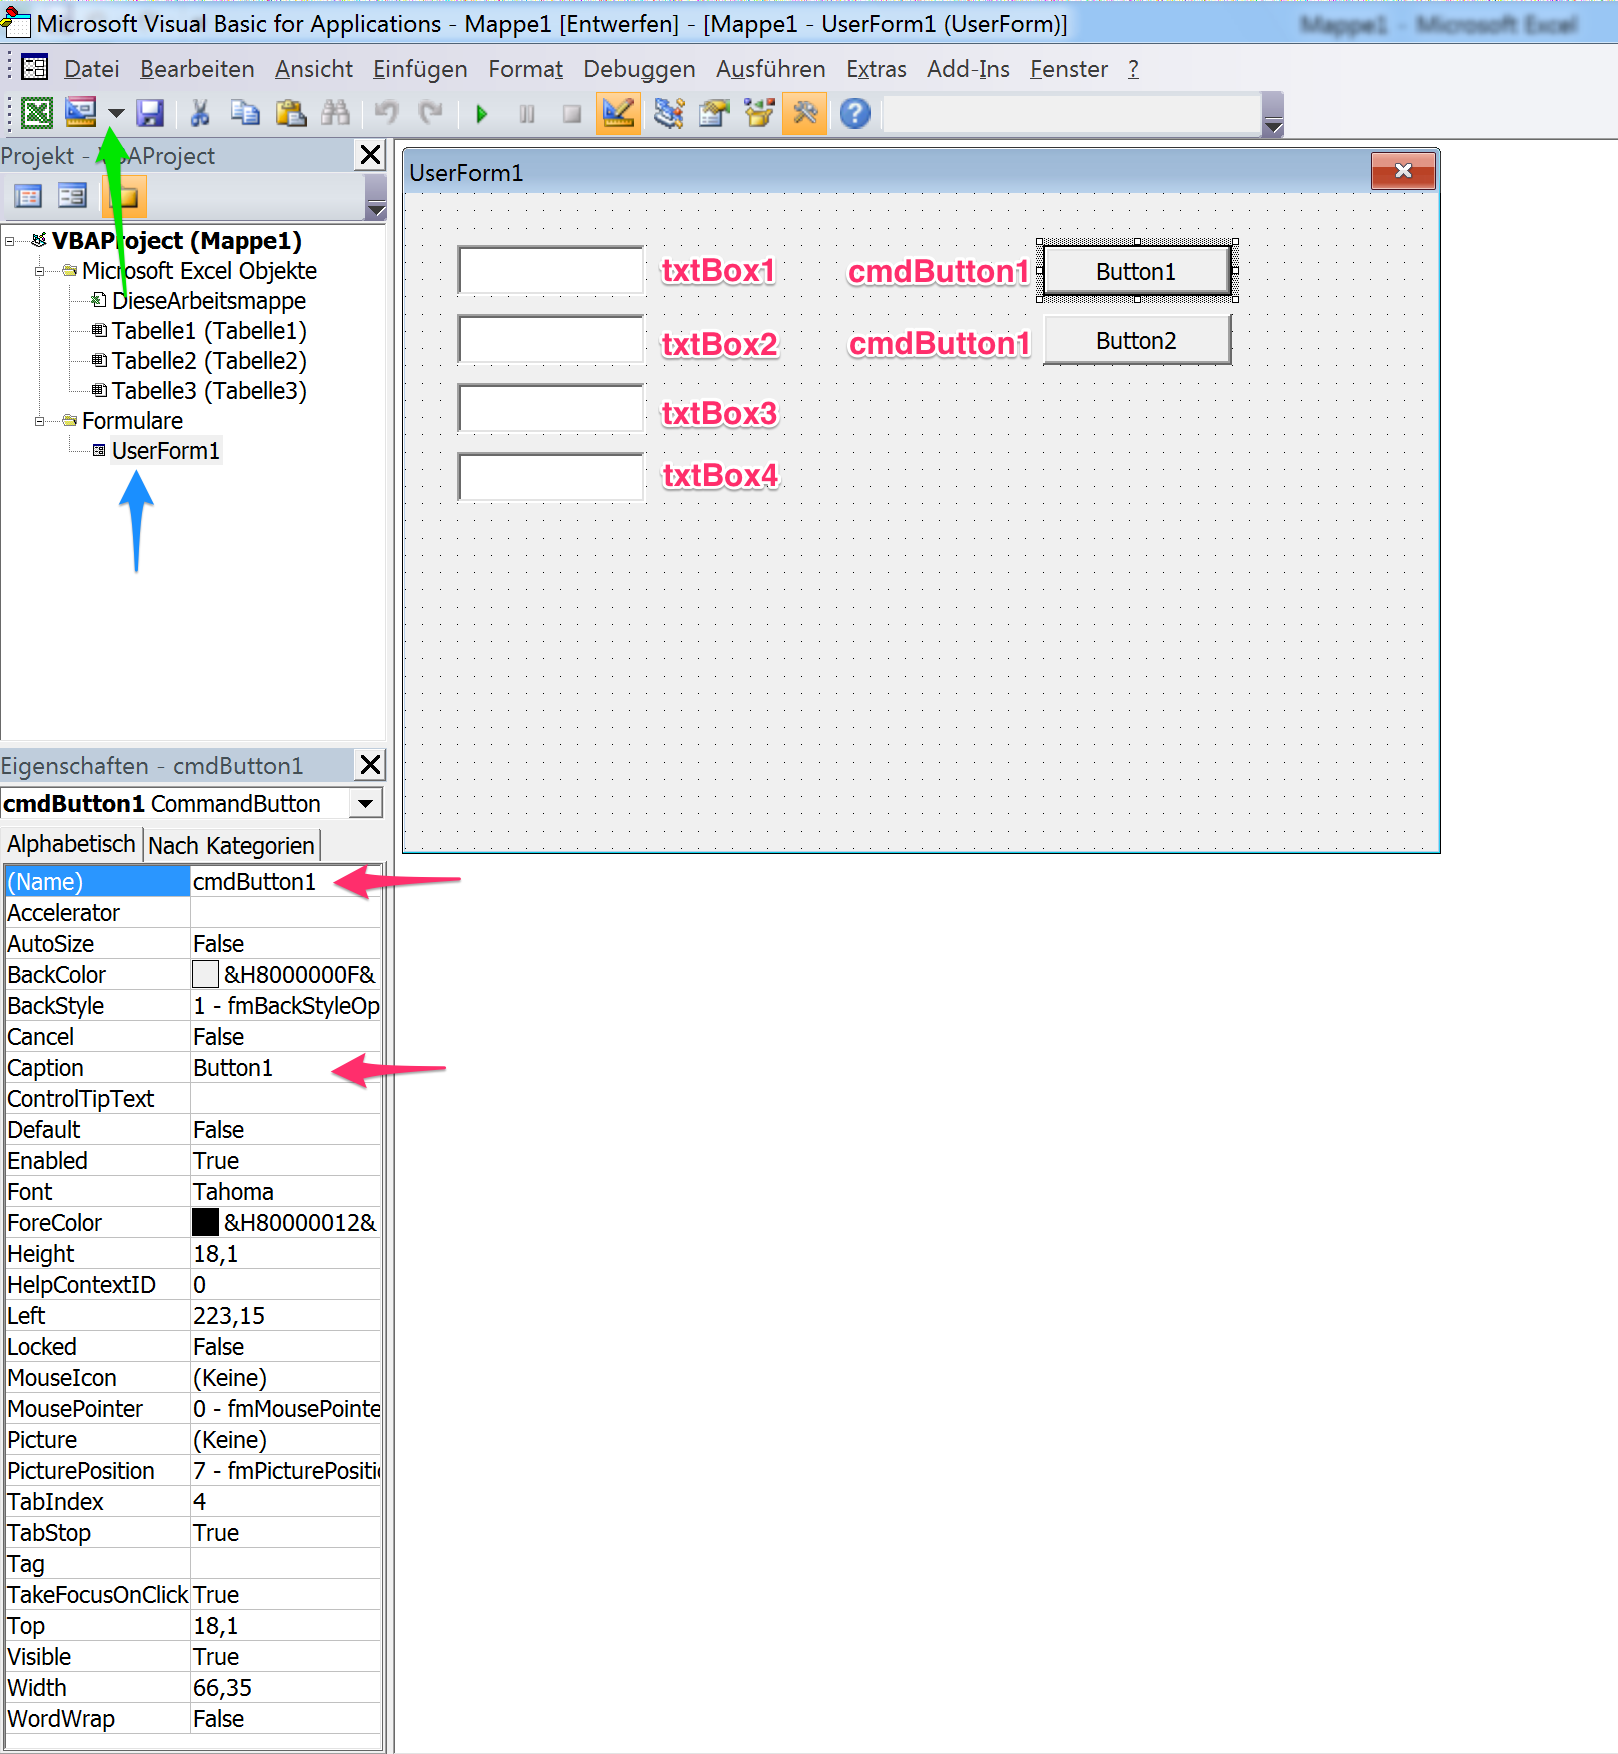This screenshot has width=1618, height=1754.
Task: Open the cmdButton1 object selector dropdown
Action: click(x=366, y=804)
